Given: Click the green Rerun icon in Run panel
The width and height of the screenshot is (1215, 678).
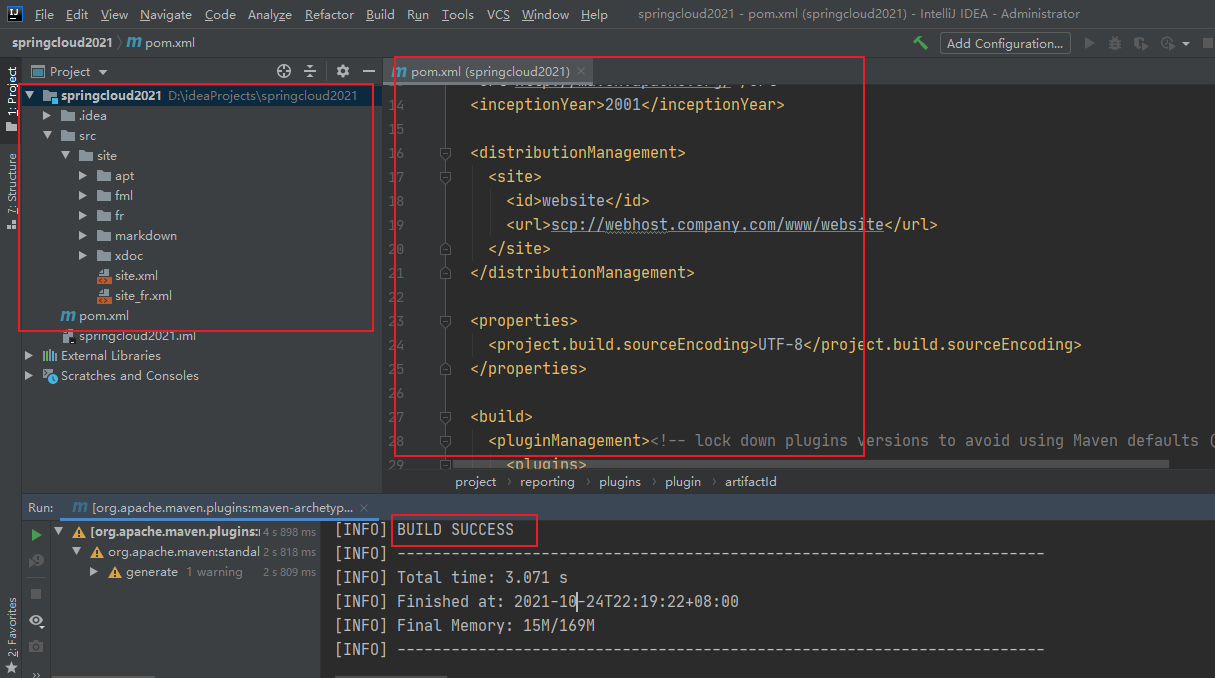Looking at the screenshot, I should click(x=37, y=535).
